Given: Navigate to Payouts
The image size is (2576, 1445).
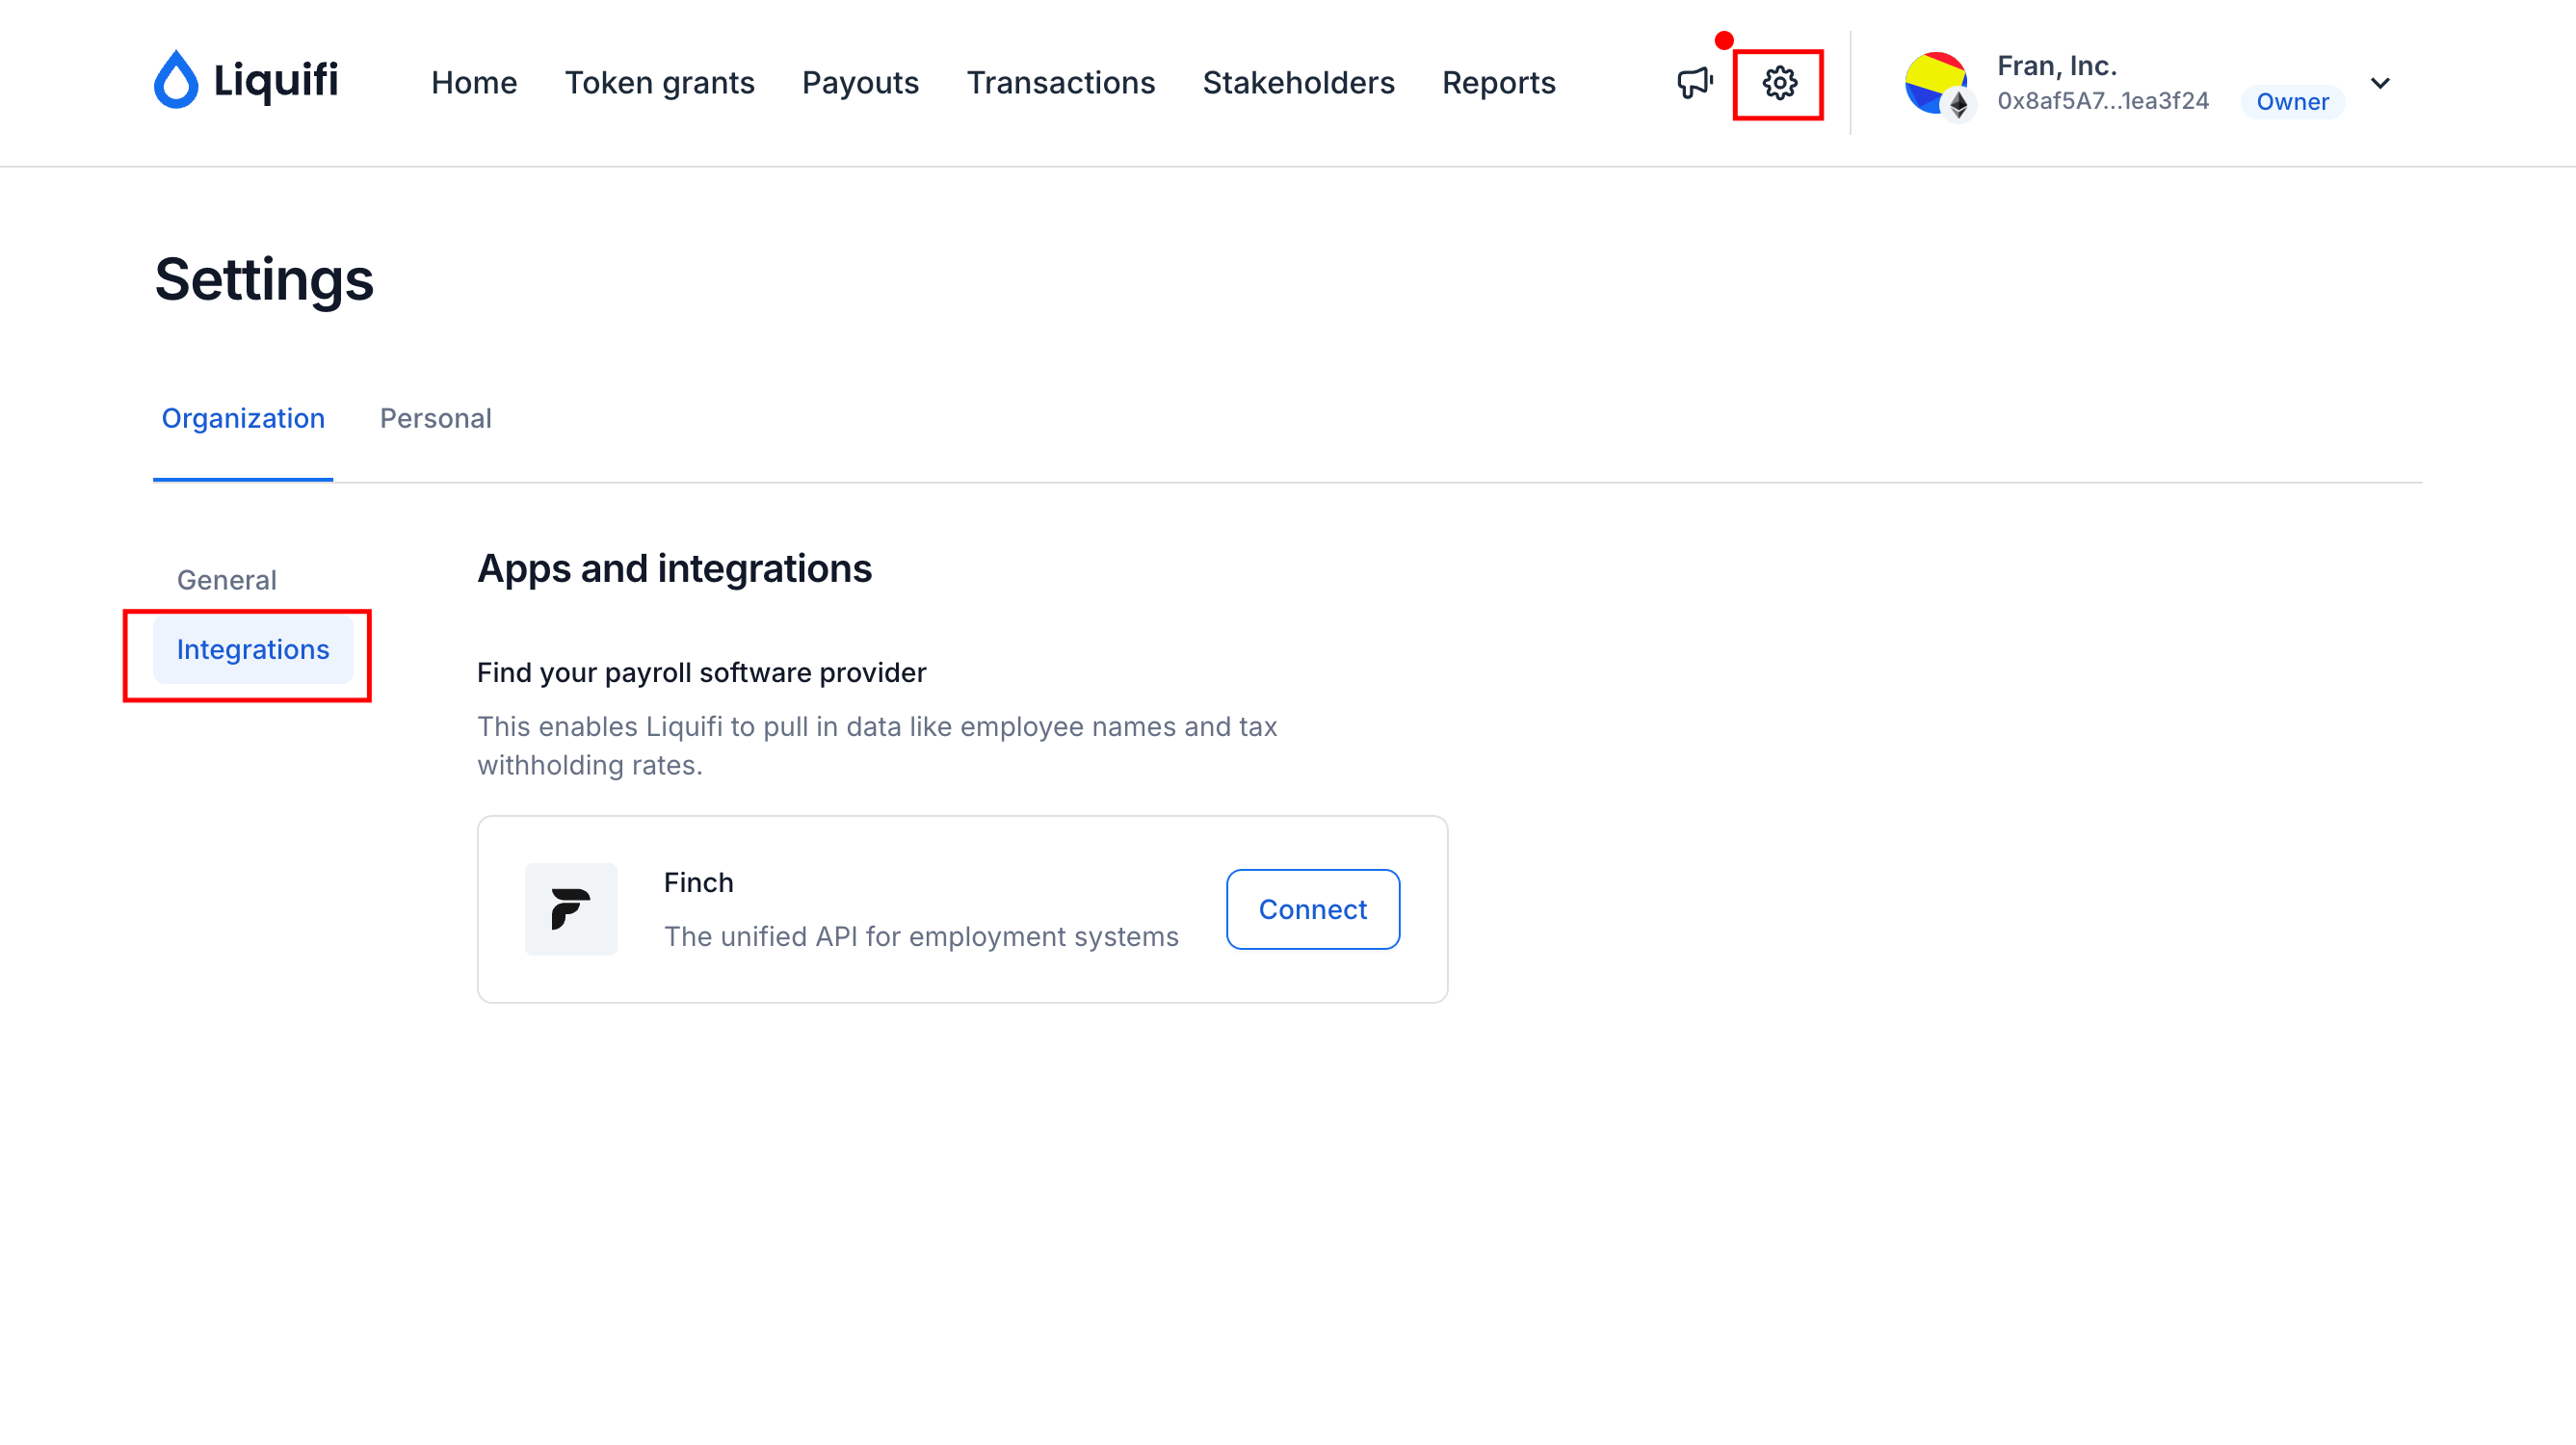Looking at the screenshot, I should coord(860,83).
